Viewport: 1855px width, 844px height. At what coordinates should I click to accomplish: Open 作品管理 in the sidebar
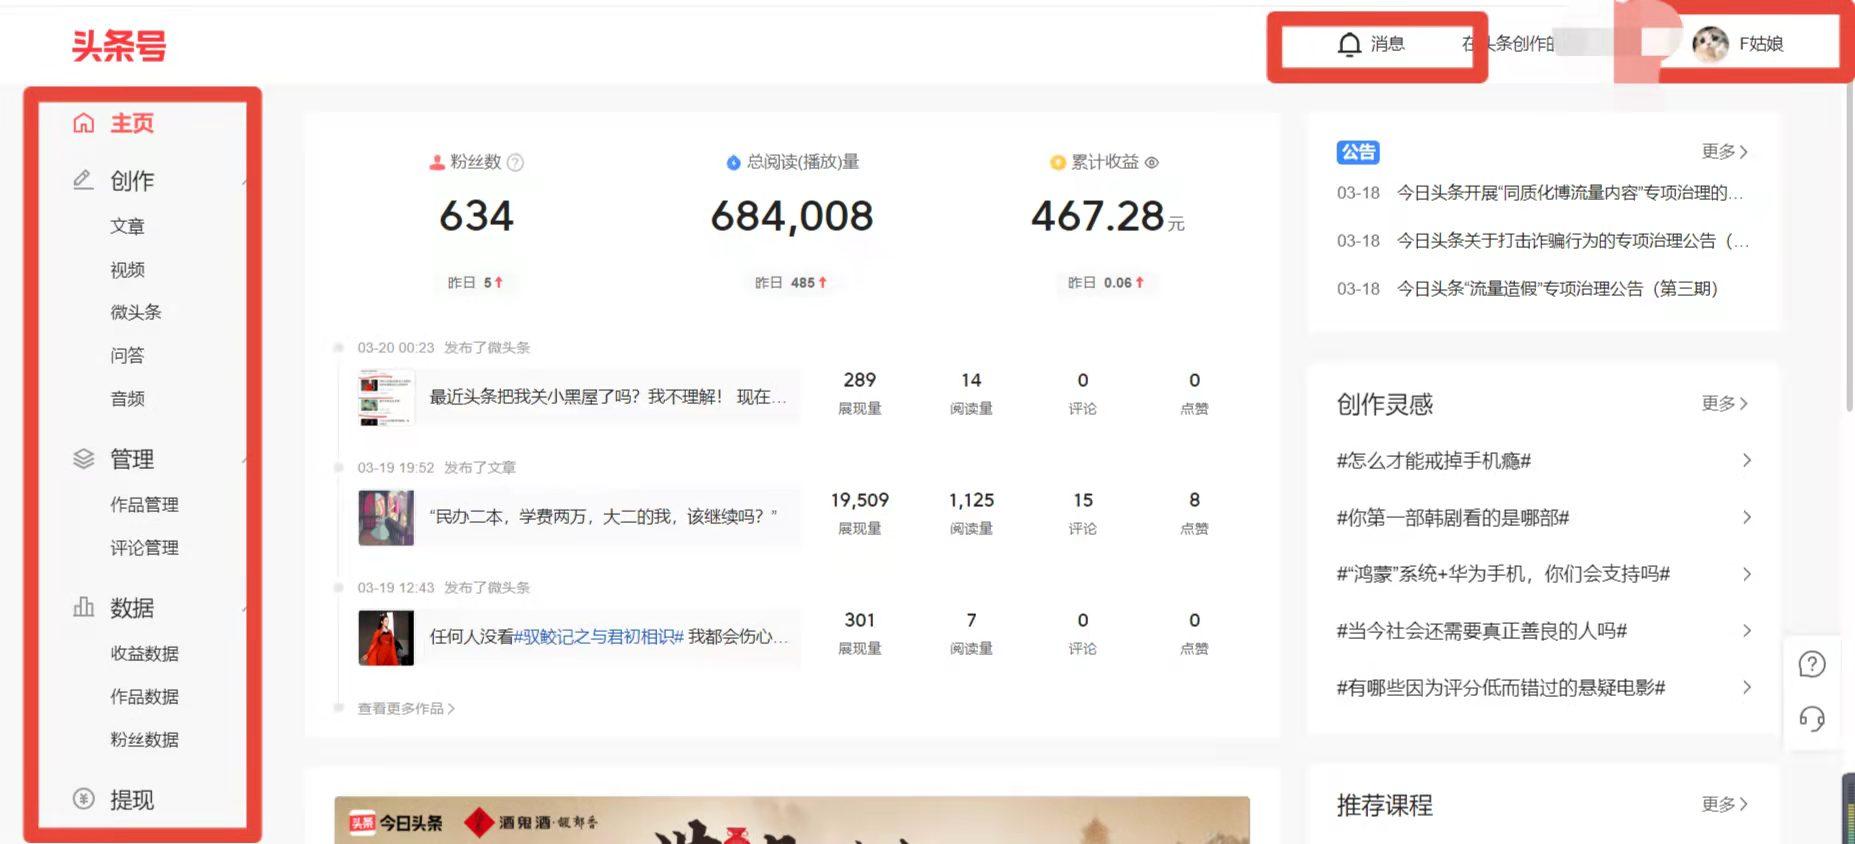[x=144, y=504]
